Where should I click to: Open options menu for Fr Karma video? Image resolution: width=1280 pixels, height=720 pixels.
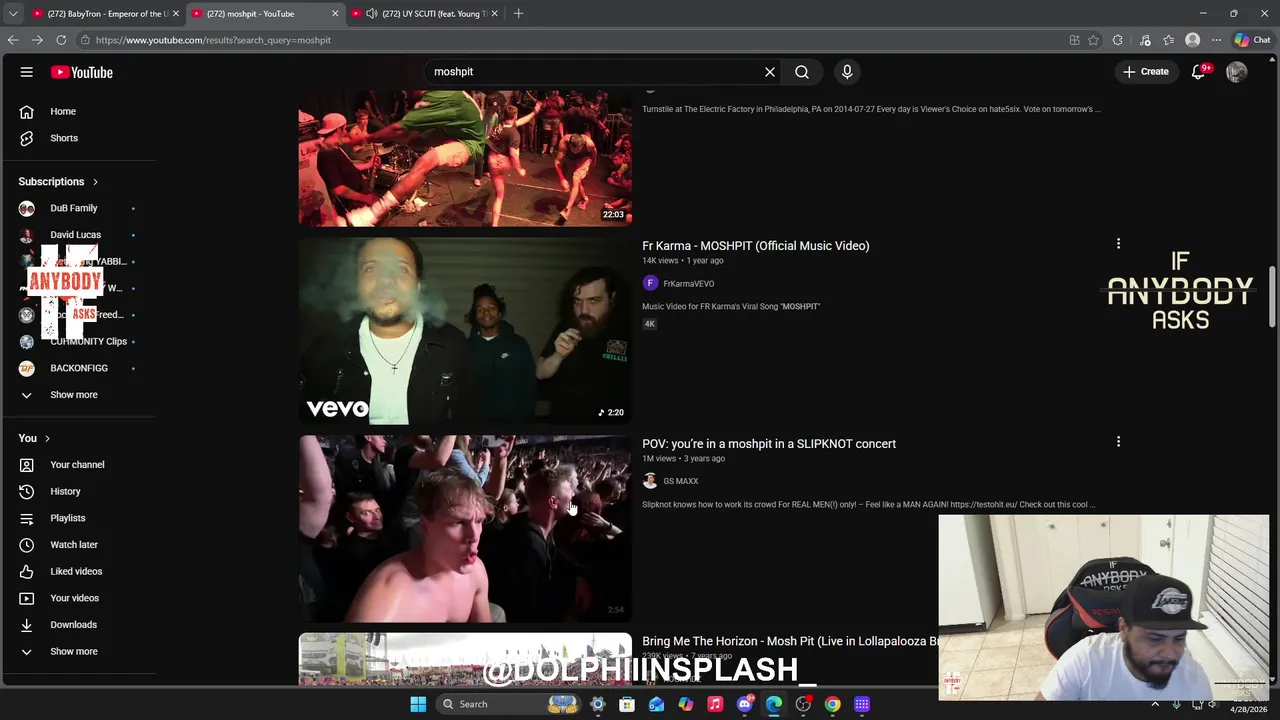point(1118,244)
